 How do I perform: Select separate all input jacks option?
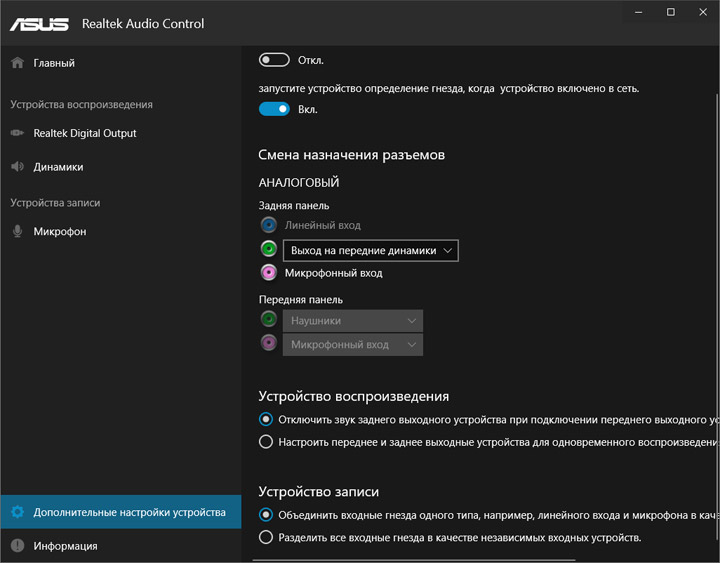[266, 538]
